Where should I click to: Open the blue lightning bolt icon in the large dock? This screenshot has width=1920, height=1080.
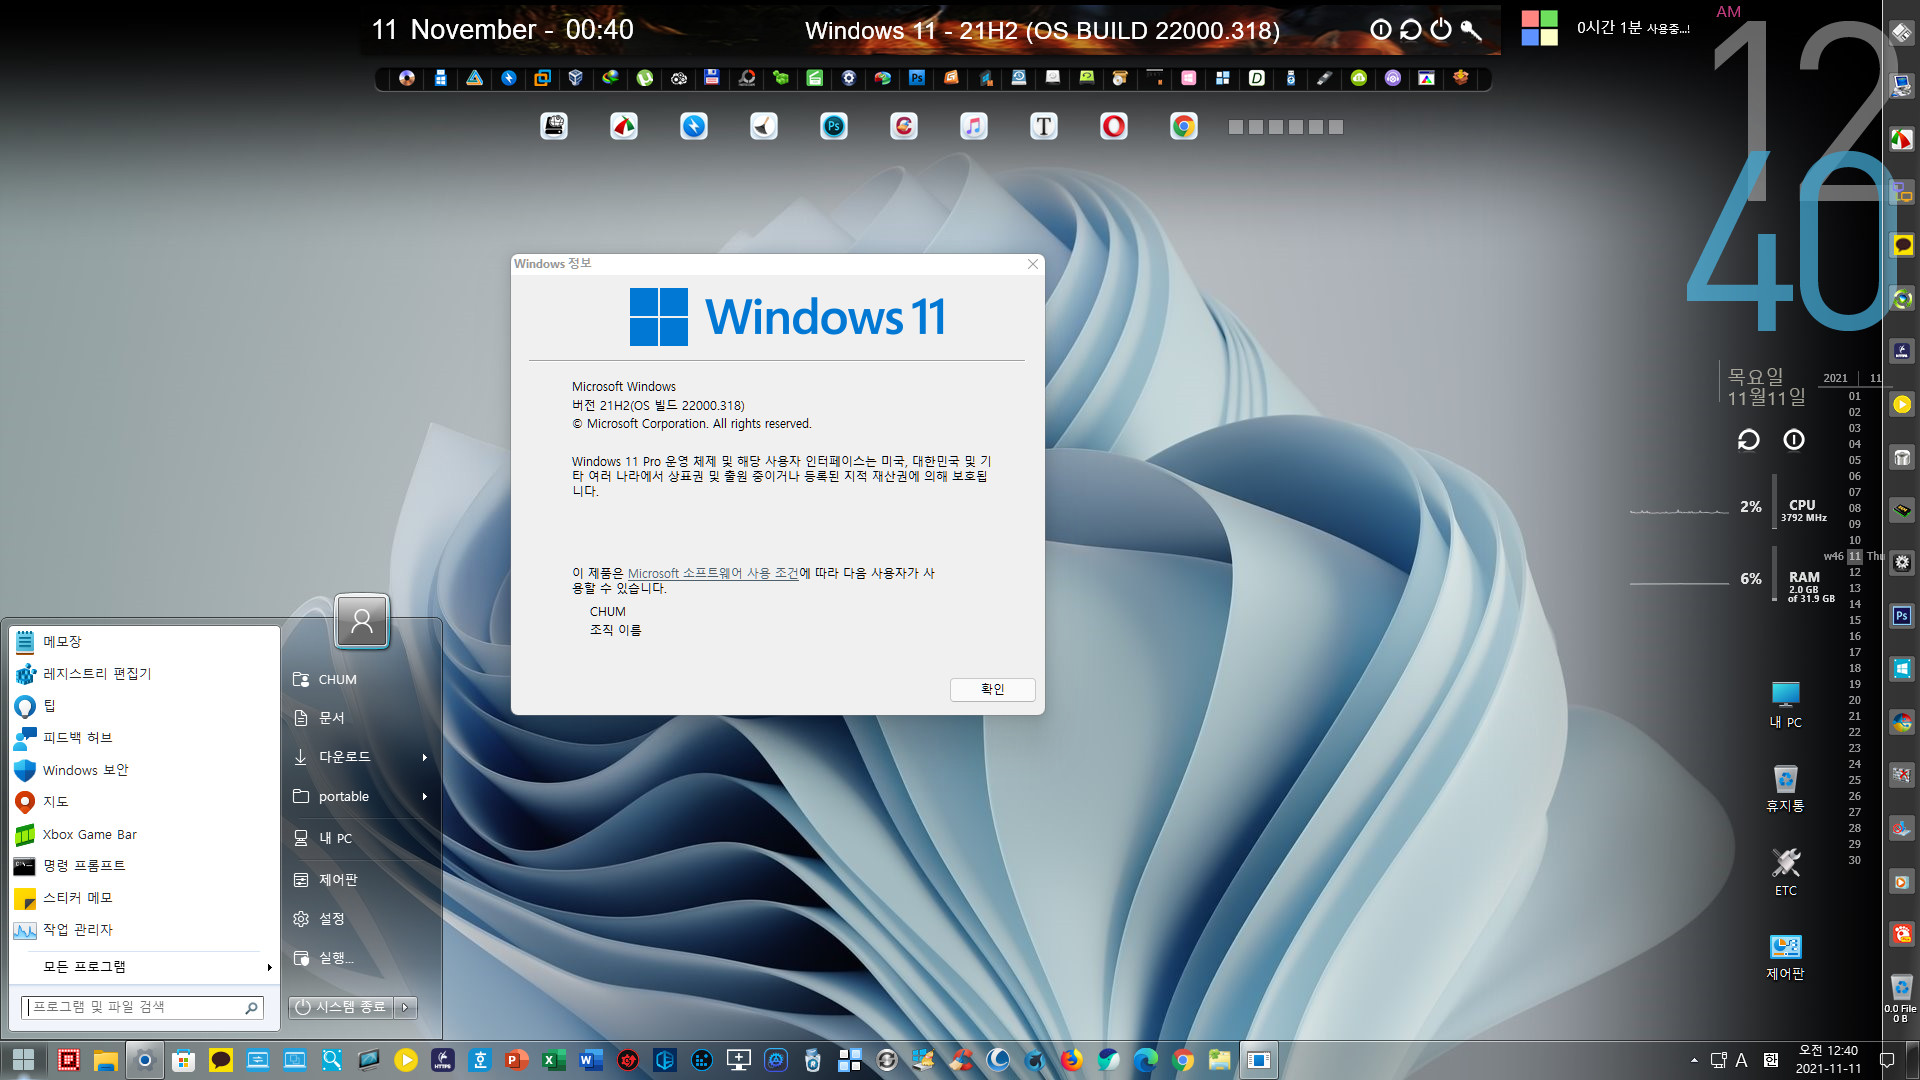coord(694,126)
